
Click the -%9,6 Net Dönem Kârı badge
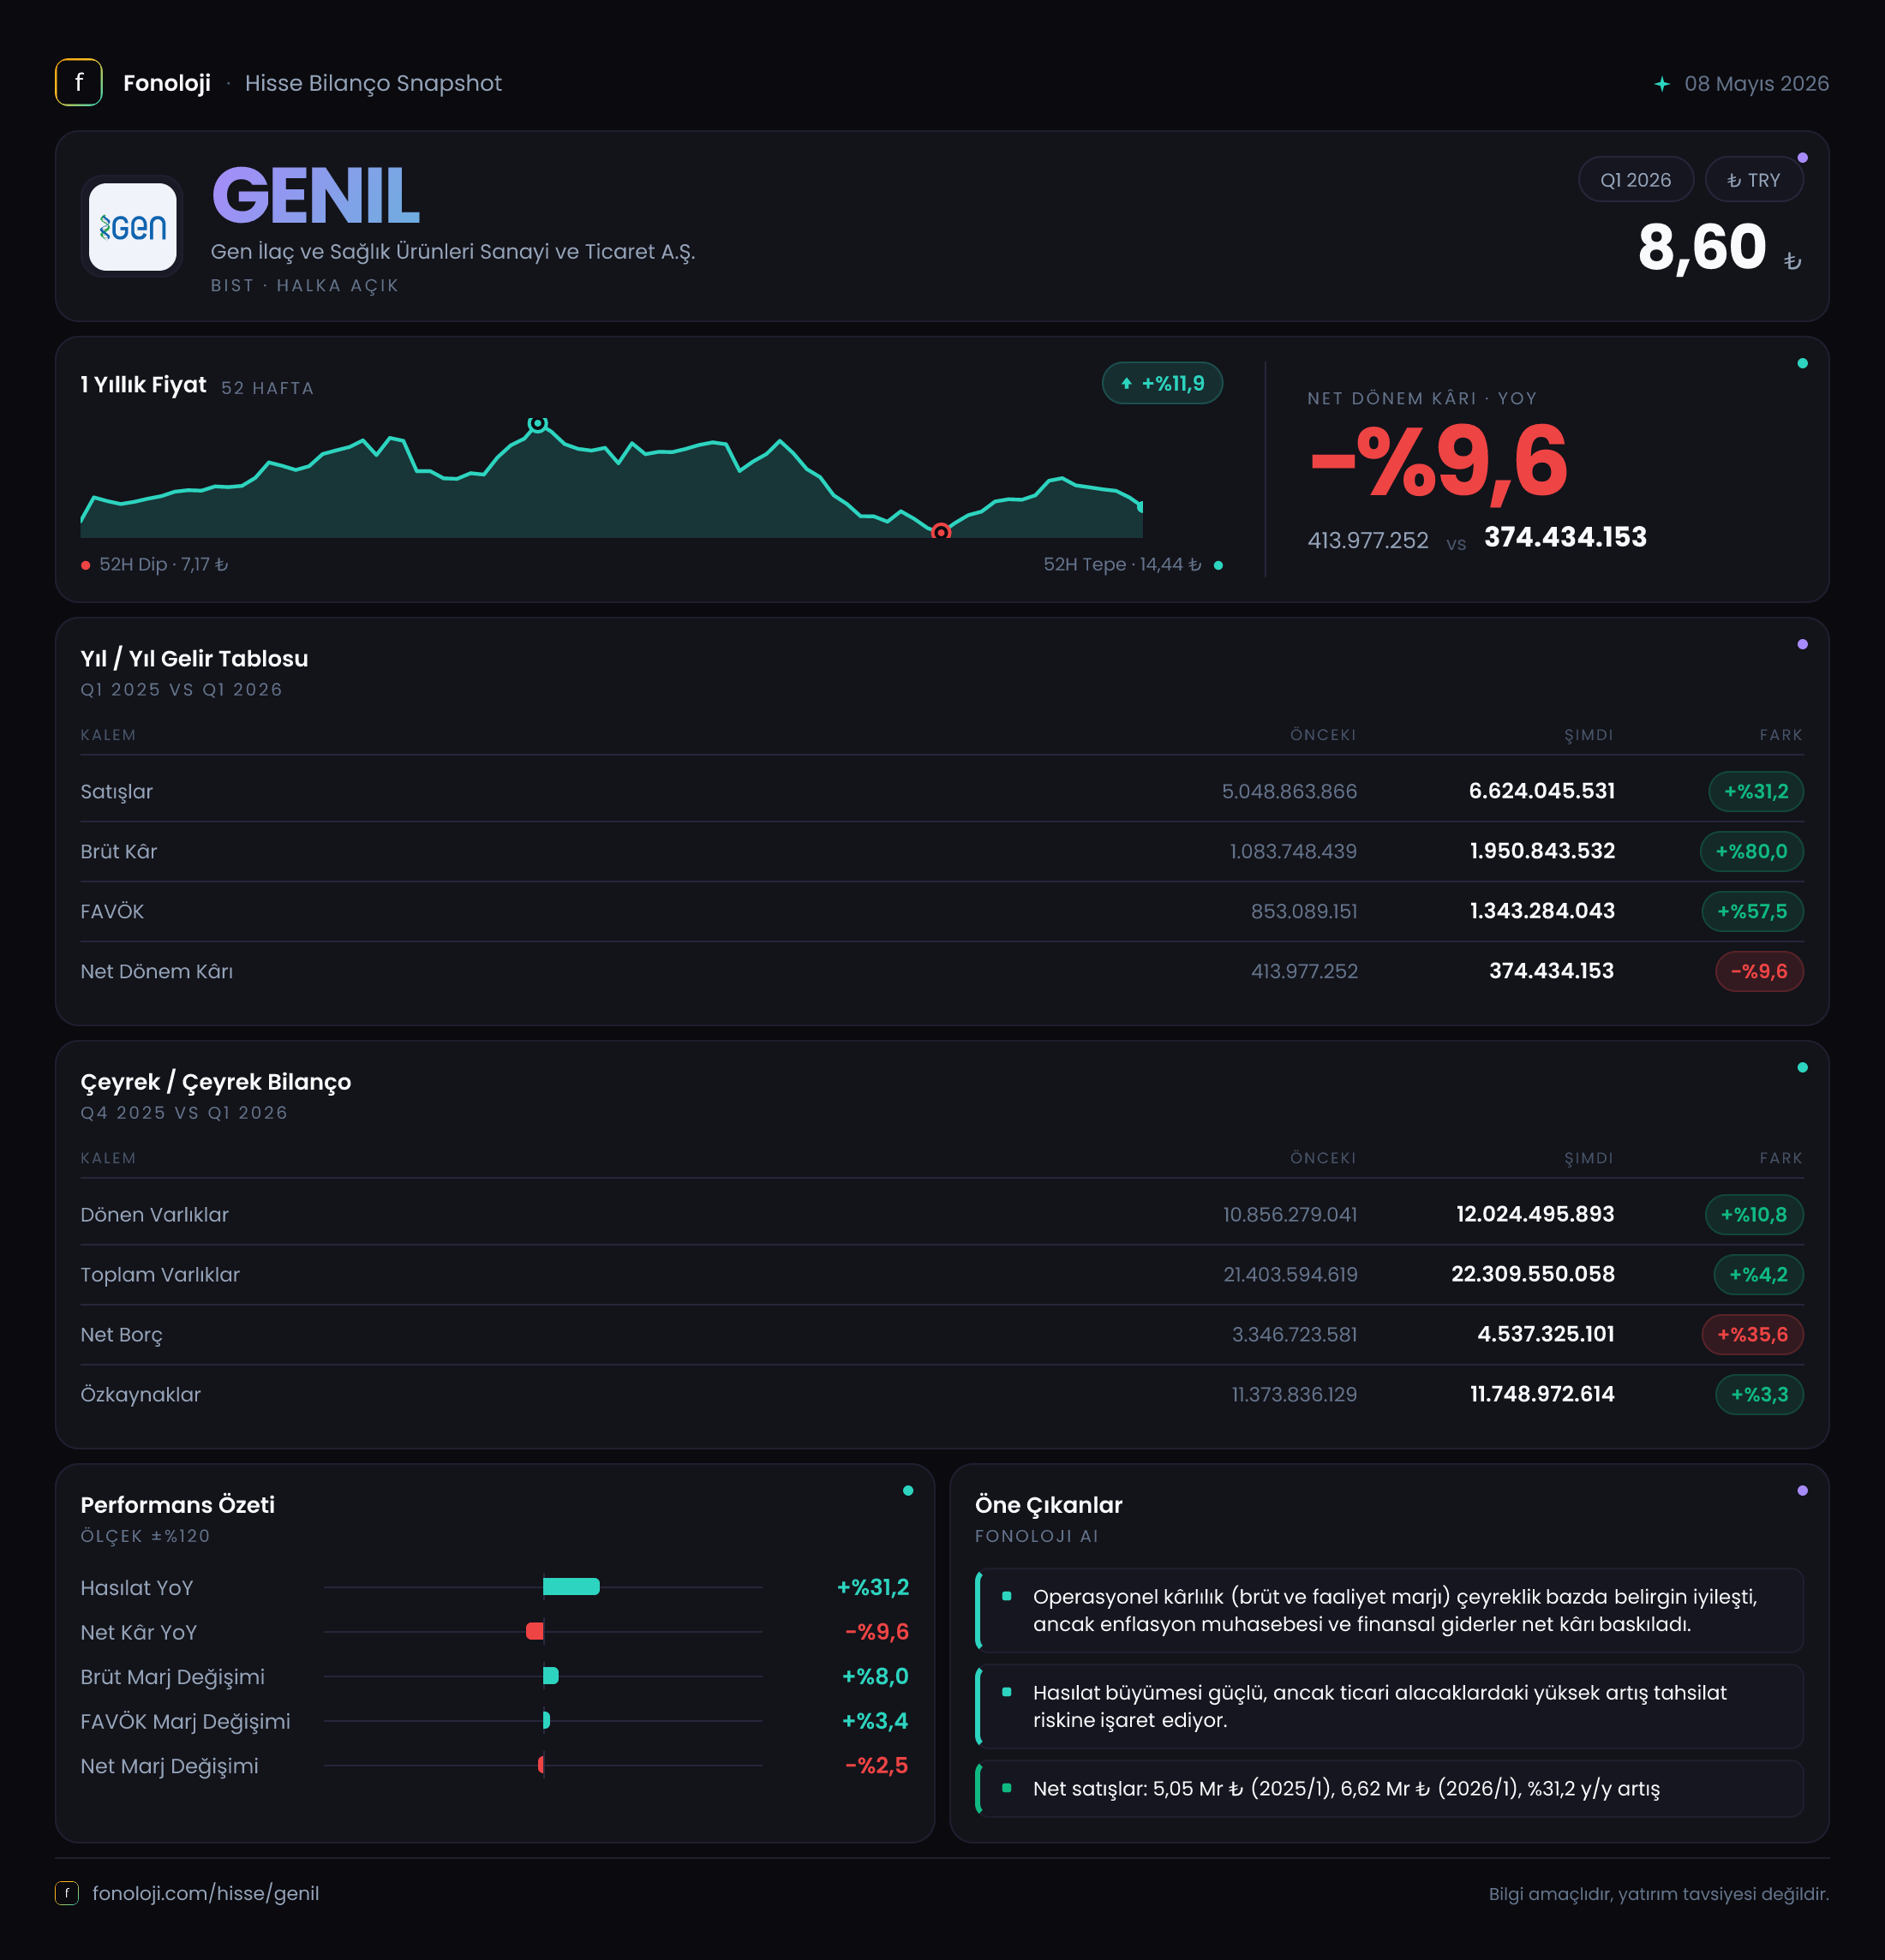1759,972
